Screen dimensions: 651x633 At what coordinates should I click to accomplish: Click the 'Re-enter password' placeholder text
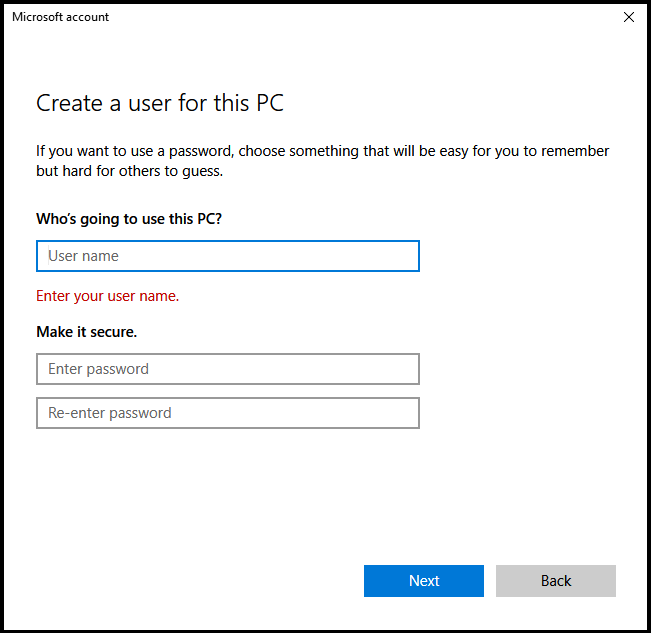(110, 413)
